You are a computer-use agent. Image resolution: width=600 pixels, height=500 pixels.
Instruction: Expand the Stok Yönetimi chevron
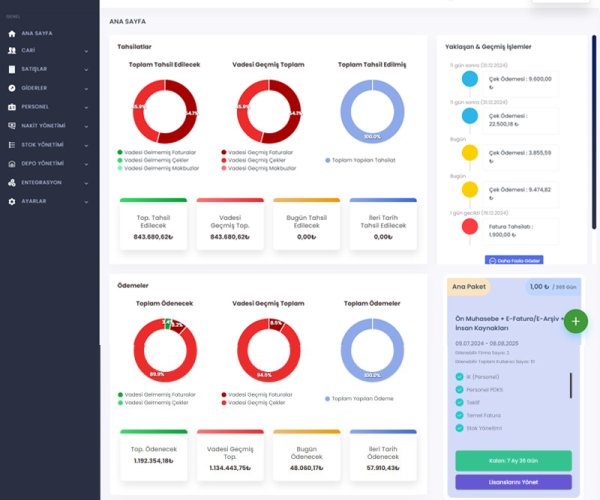point(86,145)
